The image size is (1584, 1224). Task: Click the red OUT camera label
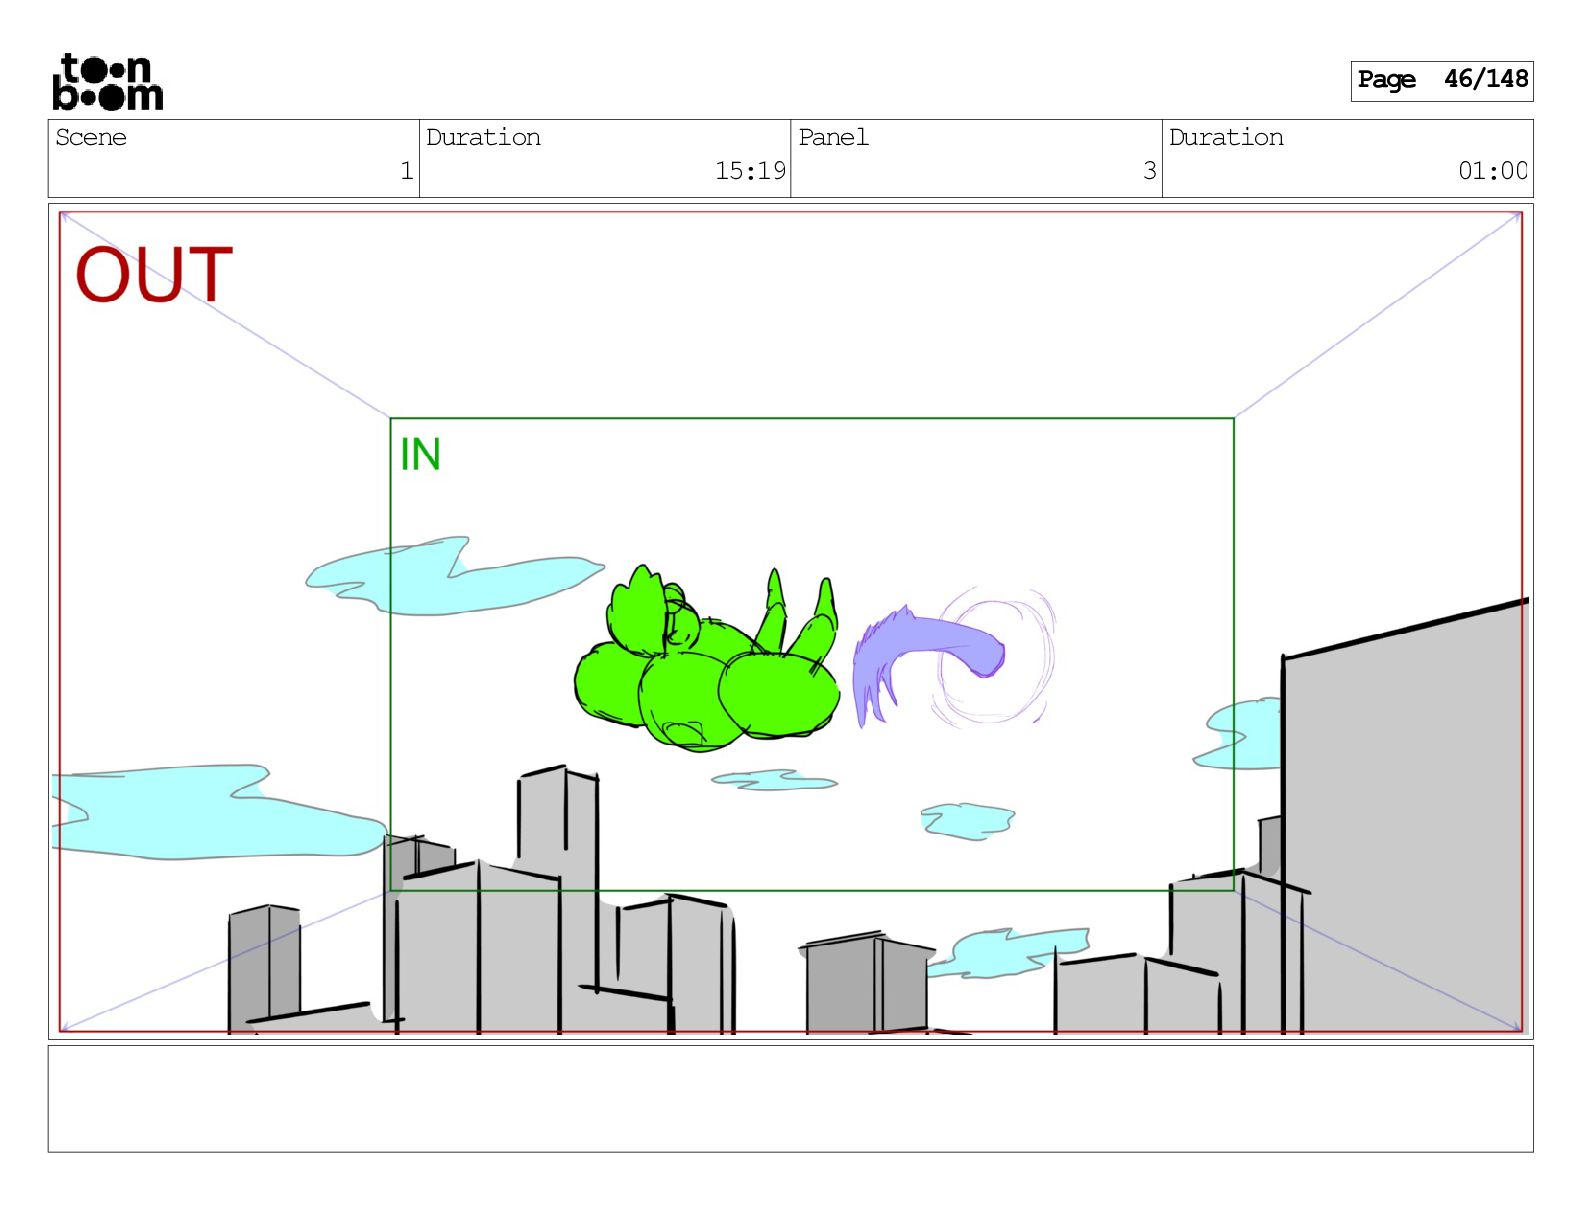click(x=154, y=275)
